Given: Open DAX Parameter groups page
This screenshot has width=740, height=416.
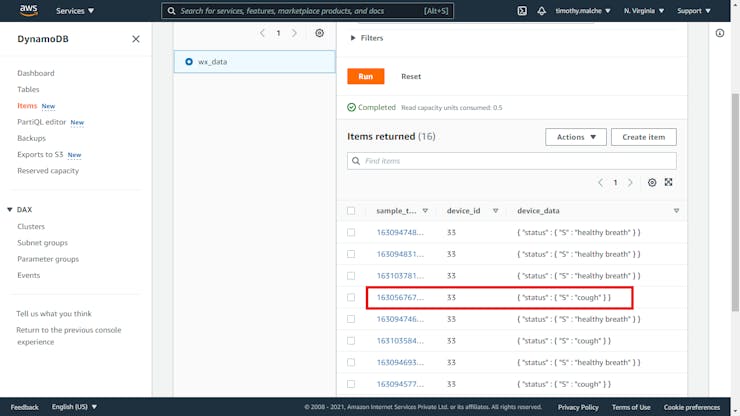Looking at the screenshot, I should (x=48, y=259).
